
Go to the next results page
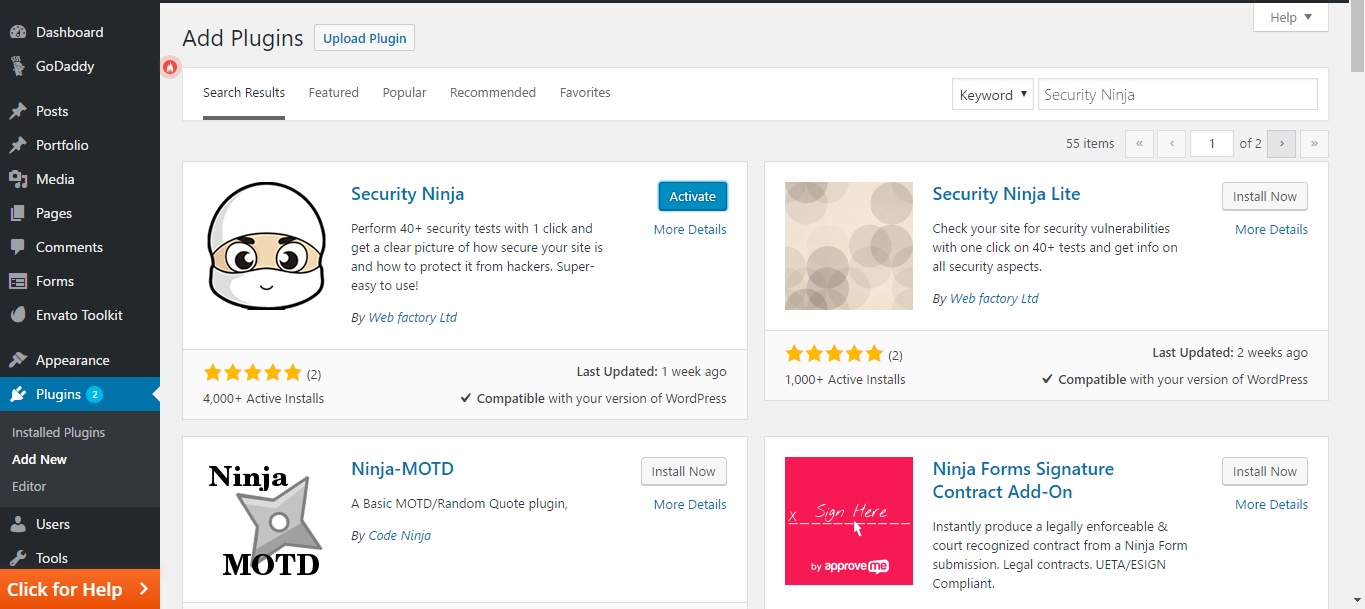pyautogui.click(x=1281, y=143)
